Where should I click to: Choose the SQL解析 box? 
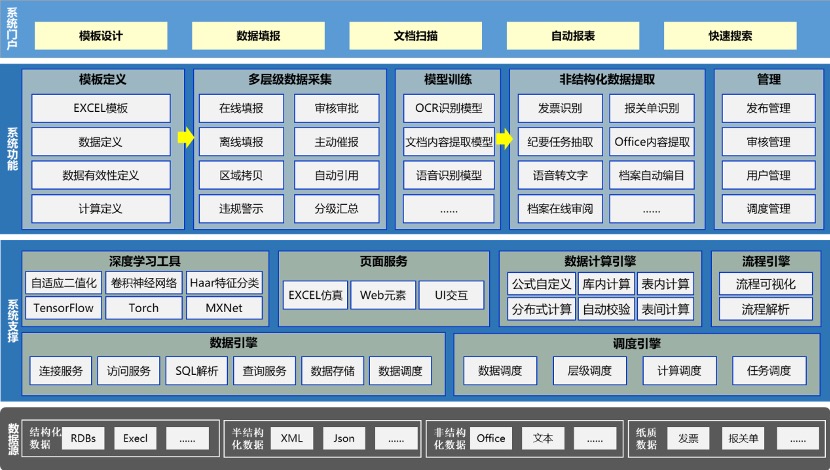[196, 370]
